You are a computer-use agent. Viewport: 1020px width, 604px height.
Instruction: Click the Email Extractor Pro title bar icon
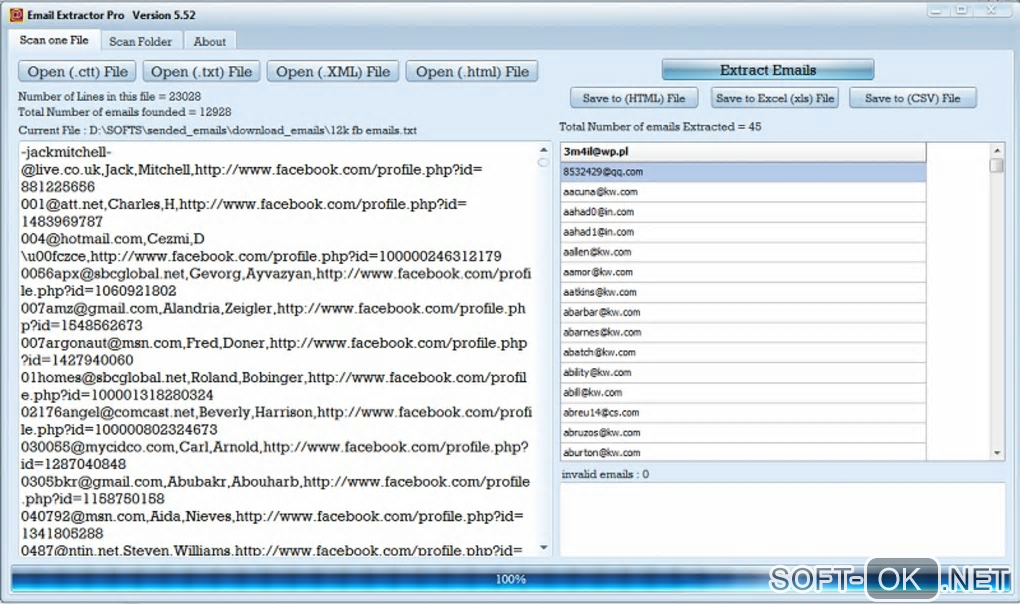pos(15,16)
